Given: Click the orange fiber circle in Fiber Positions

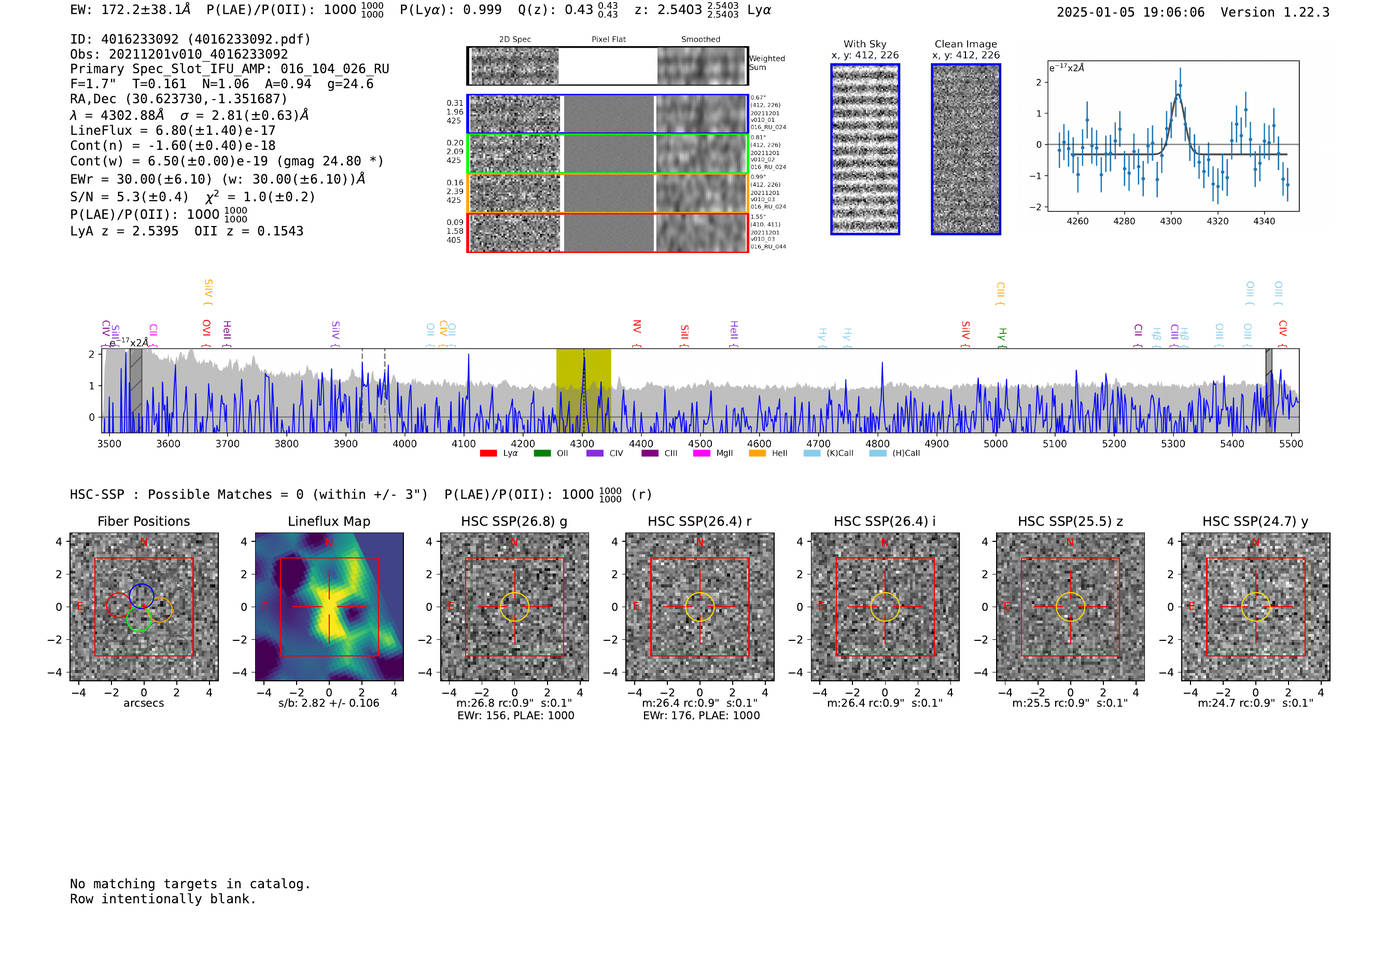Looking at the screenshot, I should point(160,609).
